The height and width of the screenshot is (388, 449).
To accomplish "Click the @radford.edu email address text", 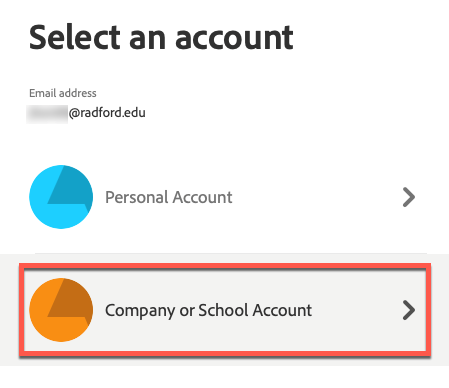I will [x=107, y=113].
